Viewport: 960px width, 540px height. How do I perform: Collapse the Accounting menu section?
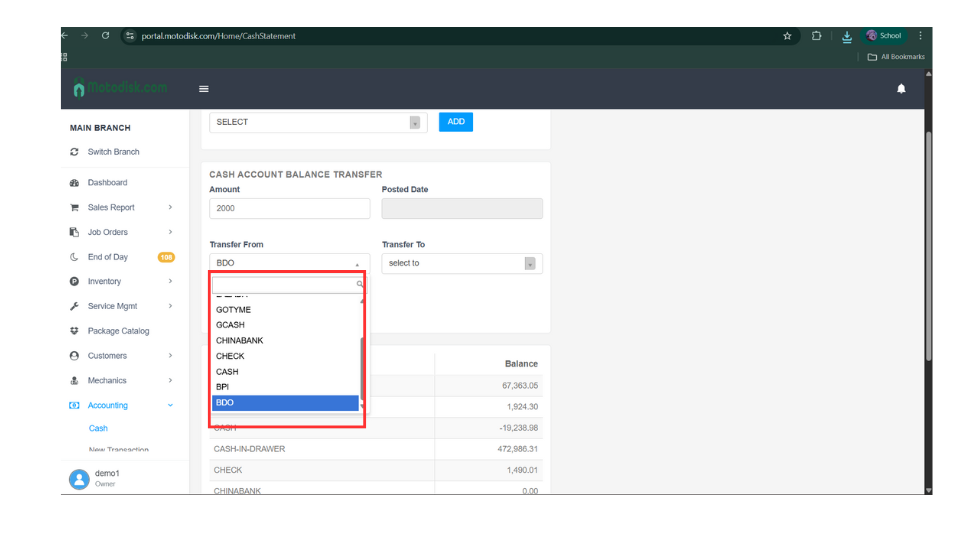point(170,406)
